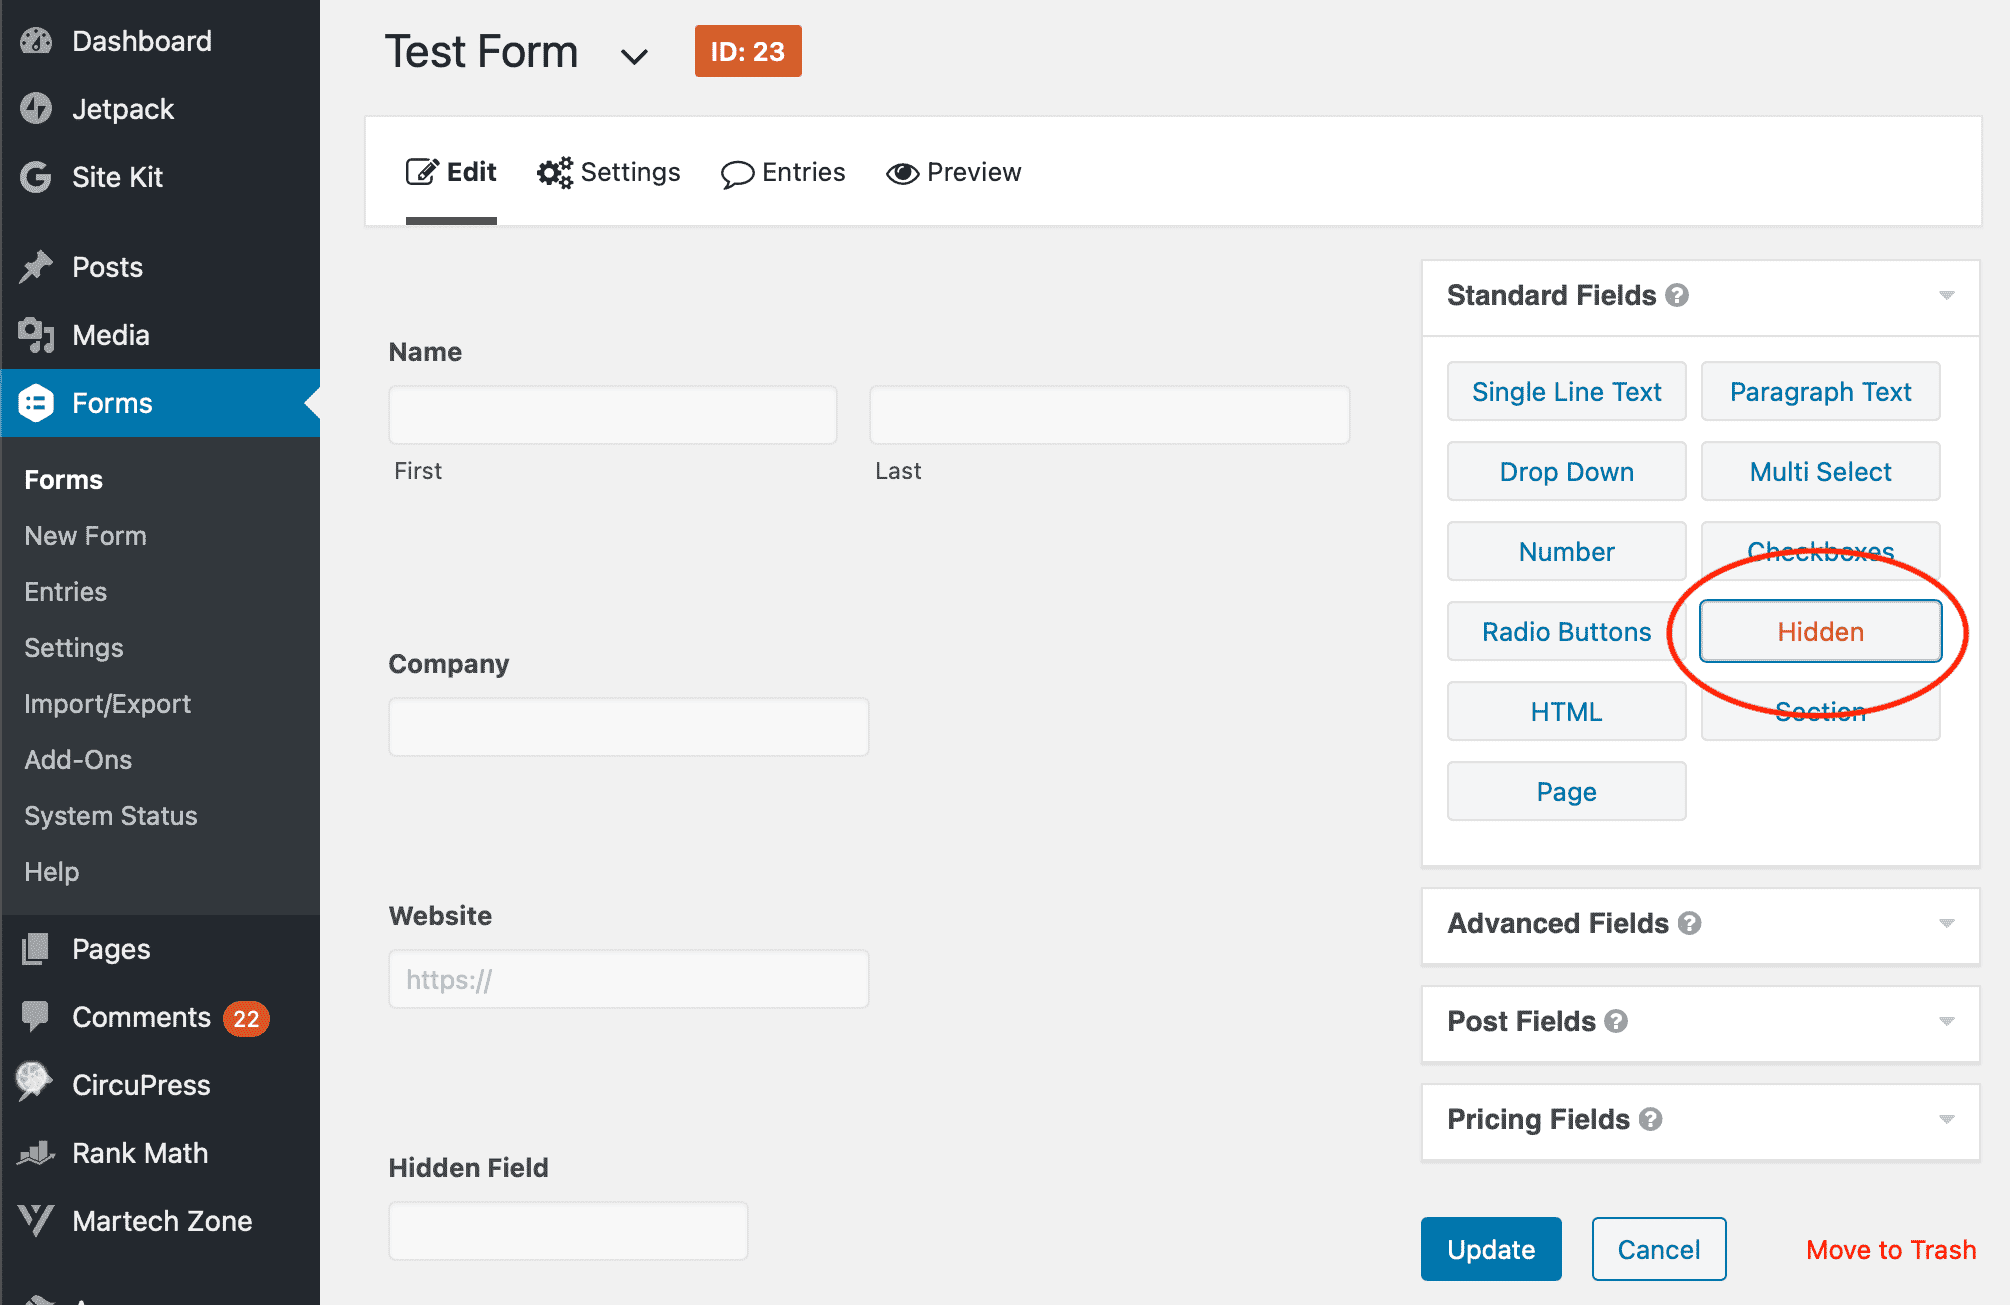
Task: Open New Form in Forms submenu
Action: click(85, 536)
